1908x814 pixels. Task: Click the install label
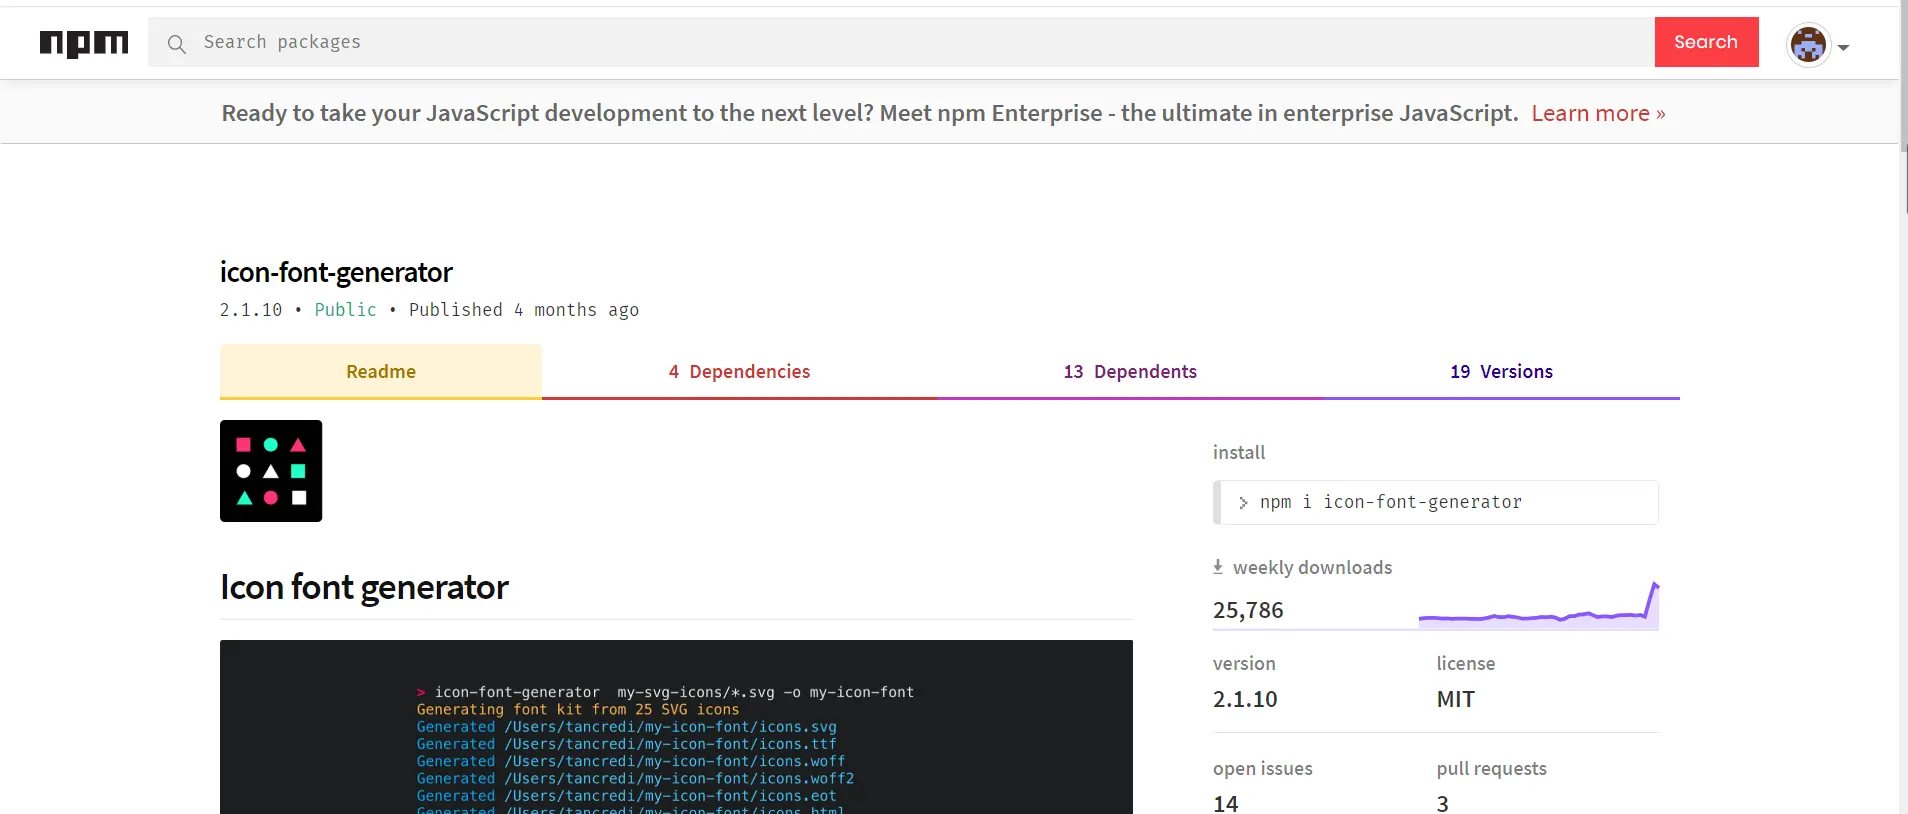[x=1239, y=452]
